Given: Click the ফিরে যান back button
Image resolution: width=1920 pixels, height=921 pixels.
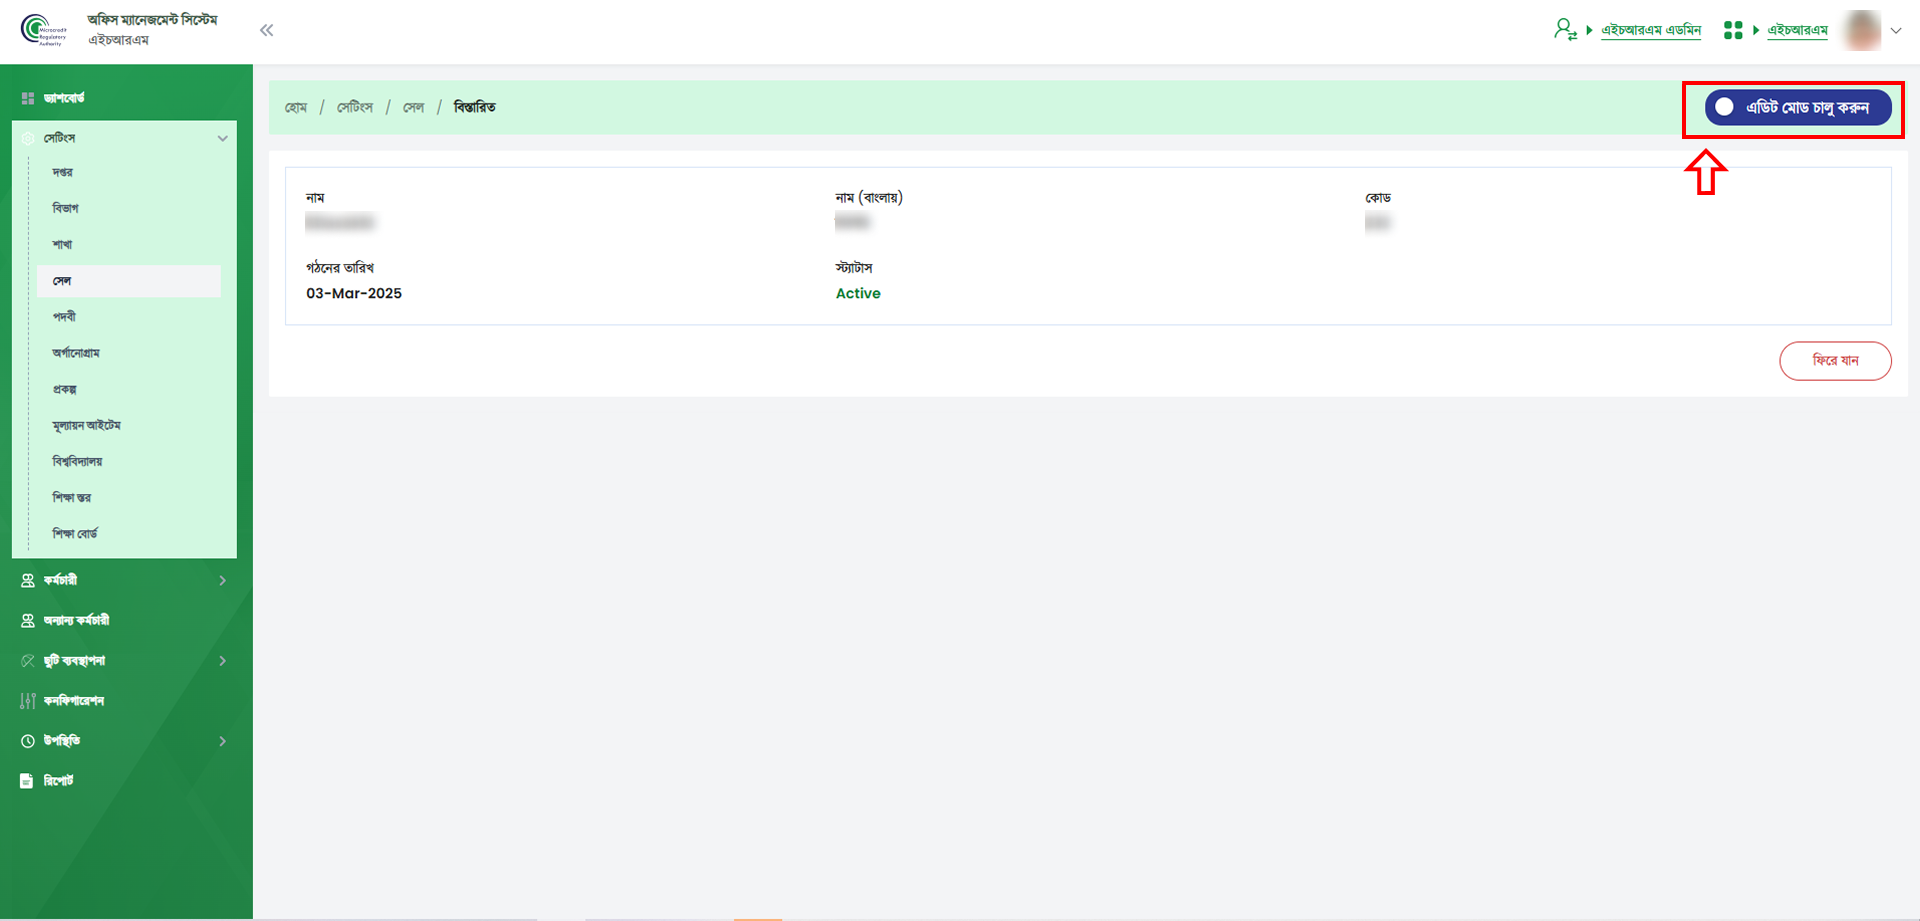Looking at the screenshot, I should click(x=1835, y=361).
